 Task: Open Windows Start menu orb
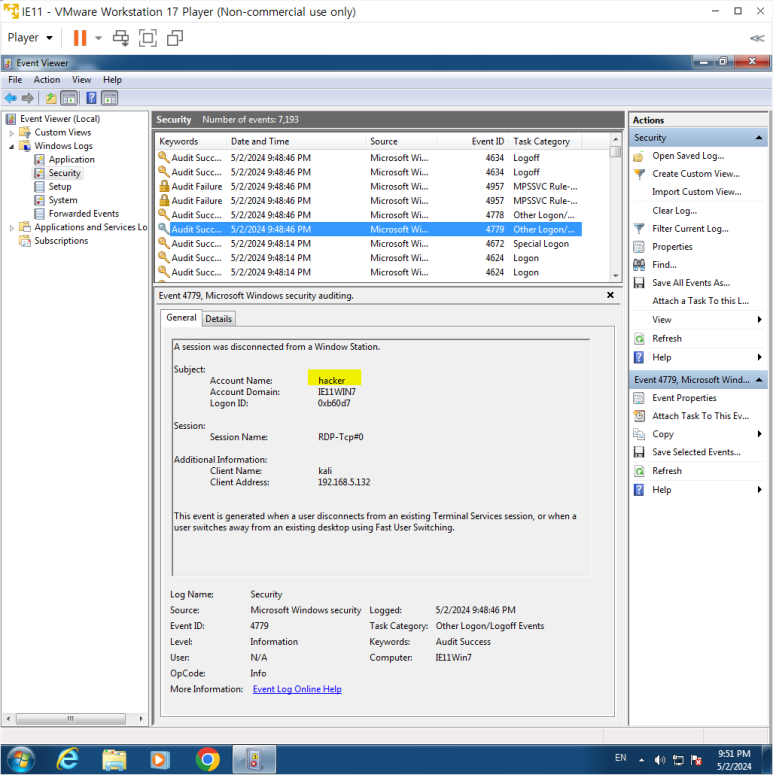tap(20, 760)
